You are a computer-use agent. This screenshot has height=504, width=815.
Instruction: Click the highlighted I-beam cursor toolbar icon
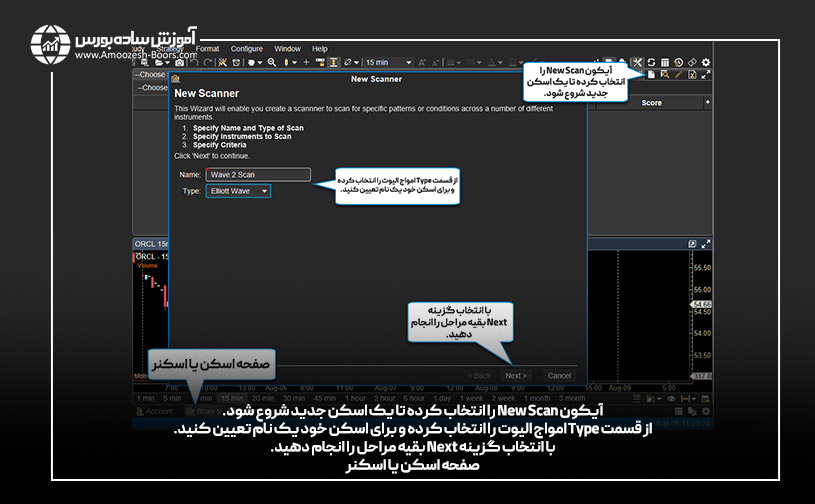tap(334, 62)
